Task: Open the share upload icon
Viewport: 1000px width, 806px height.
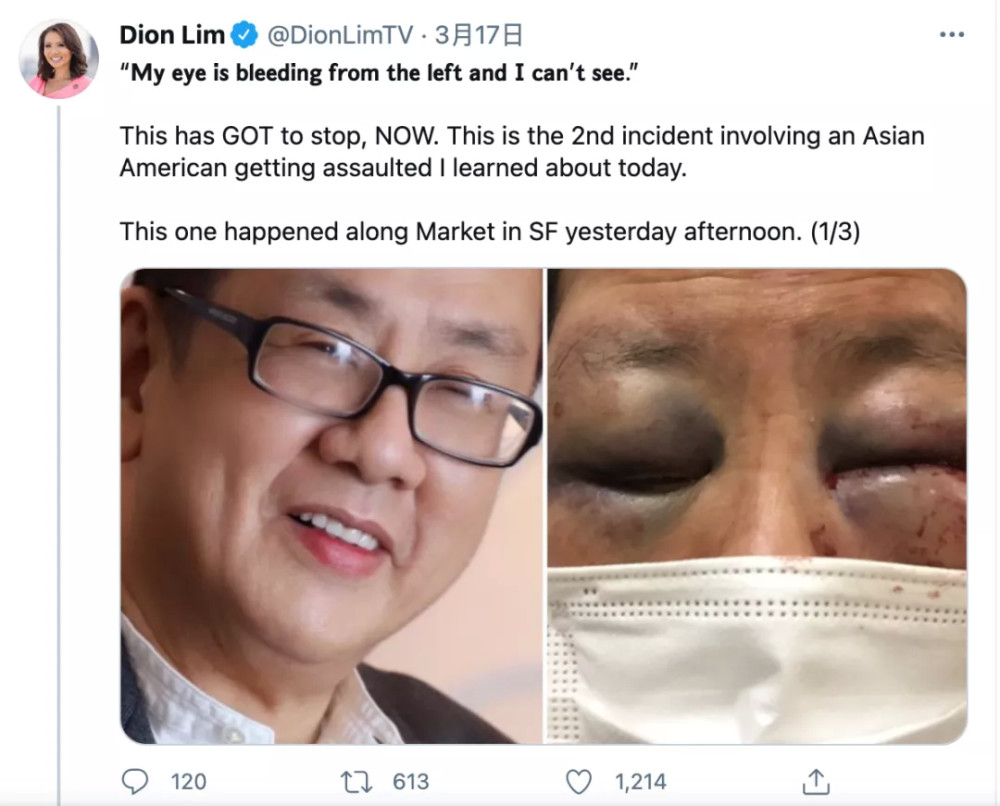Action: (816, 782)
